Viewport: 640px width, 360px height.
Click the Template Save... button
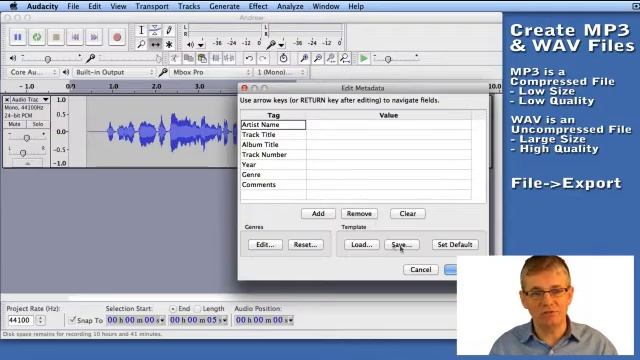point(402,244)
